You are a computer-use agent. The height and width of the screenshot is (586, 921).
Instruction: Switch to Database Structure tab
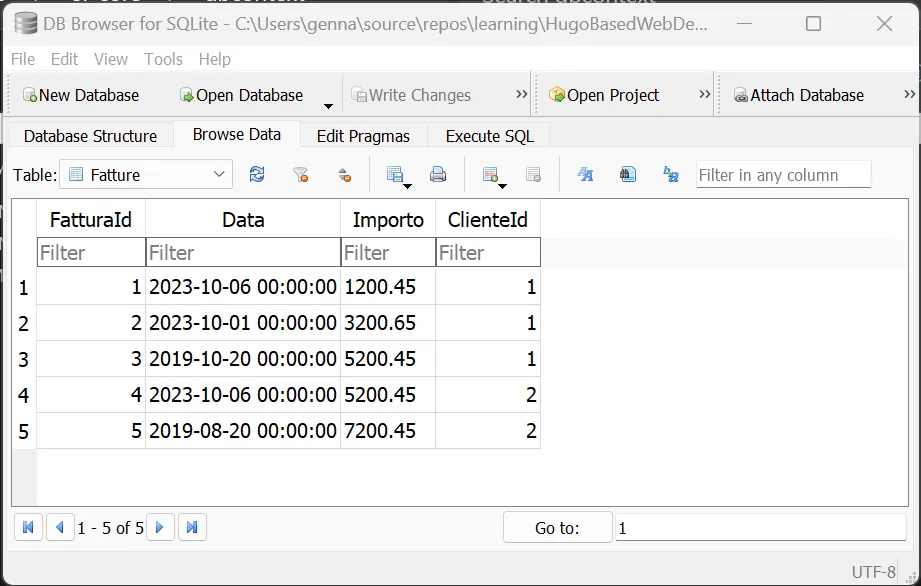click(x=90, y=136)
